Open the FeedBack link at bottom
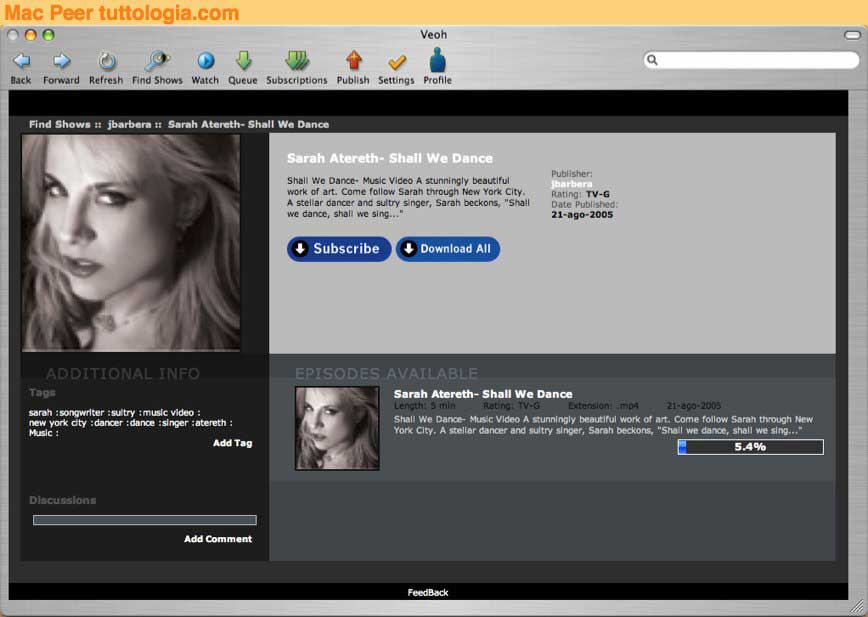 [x=428, y=593]
